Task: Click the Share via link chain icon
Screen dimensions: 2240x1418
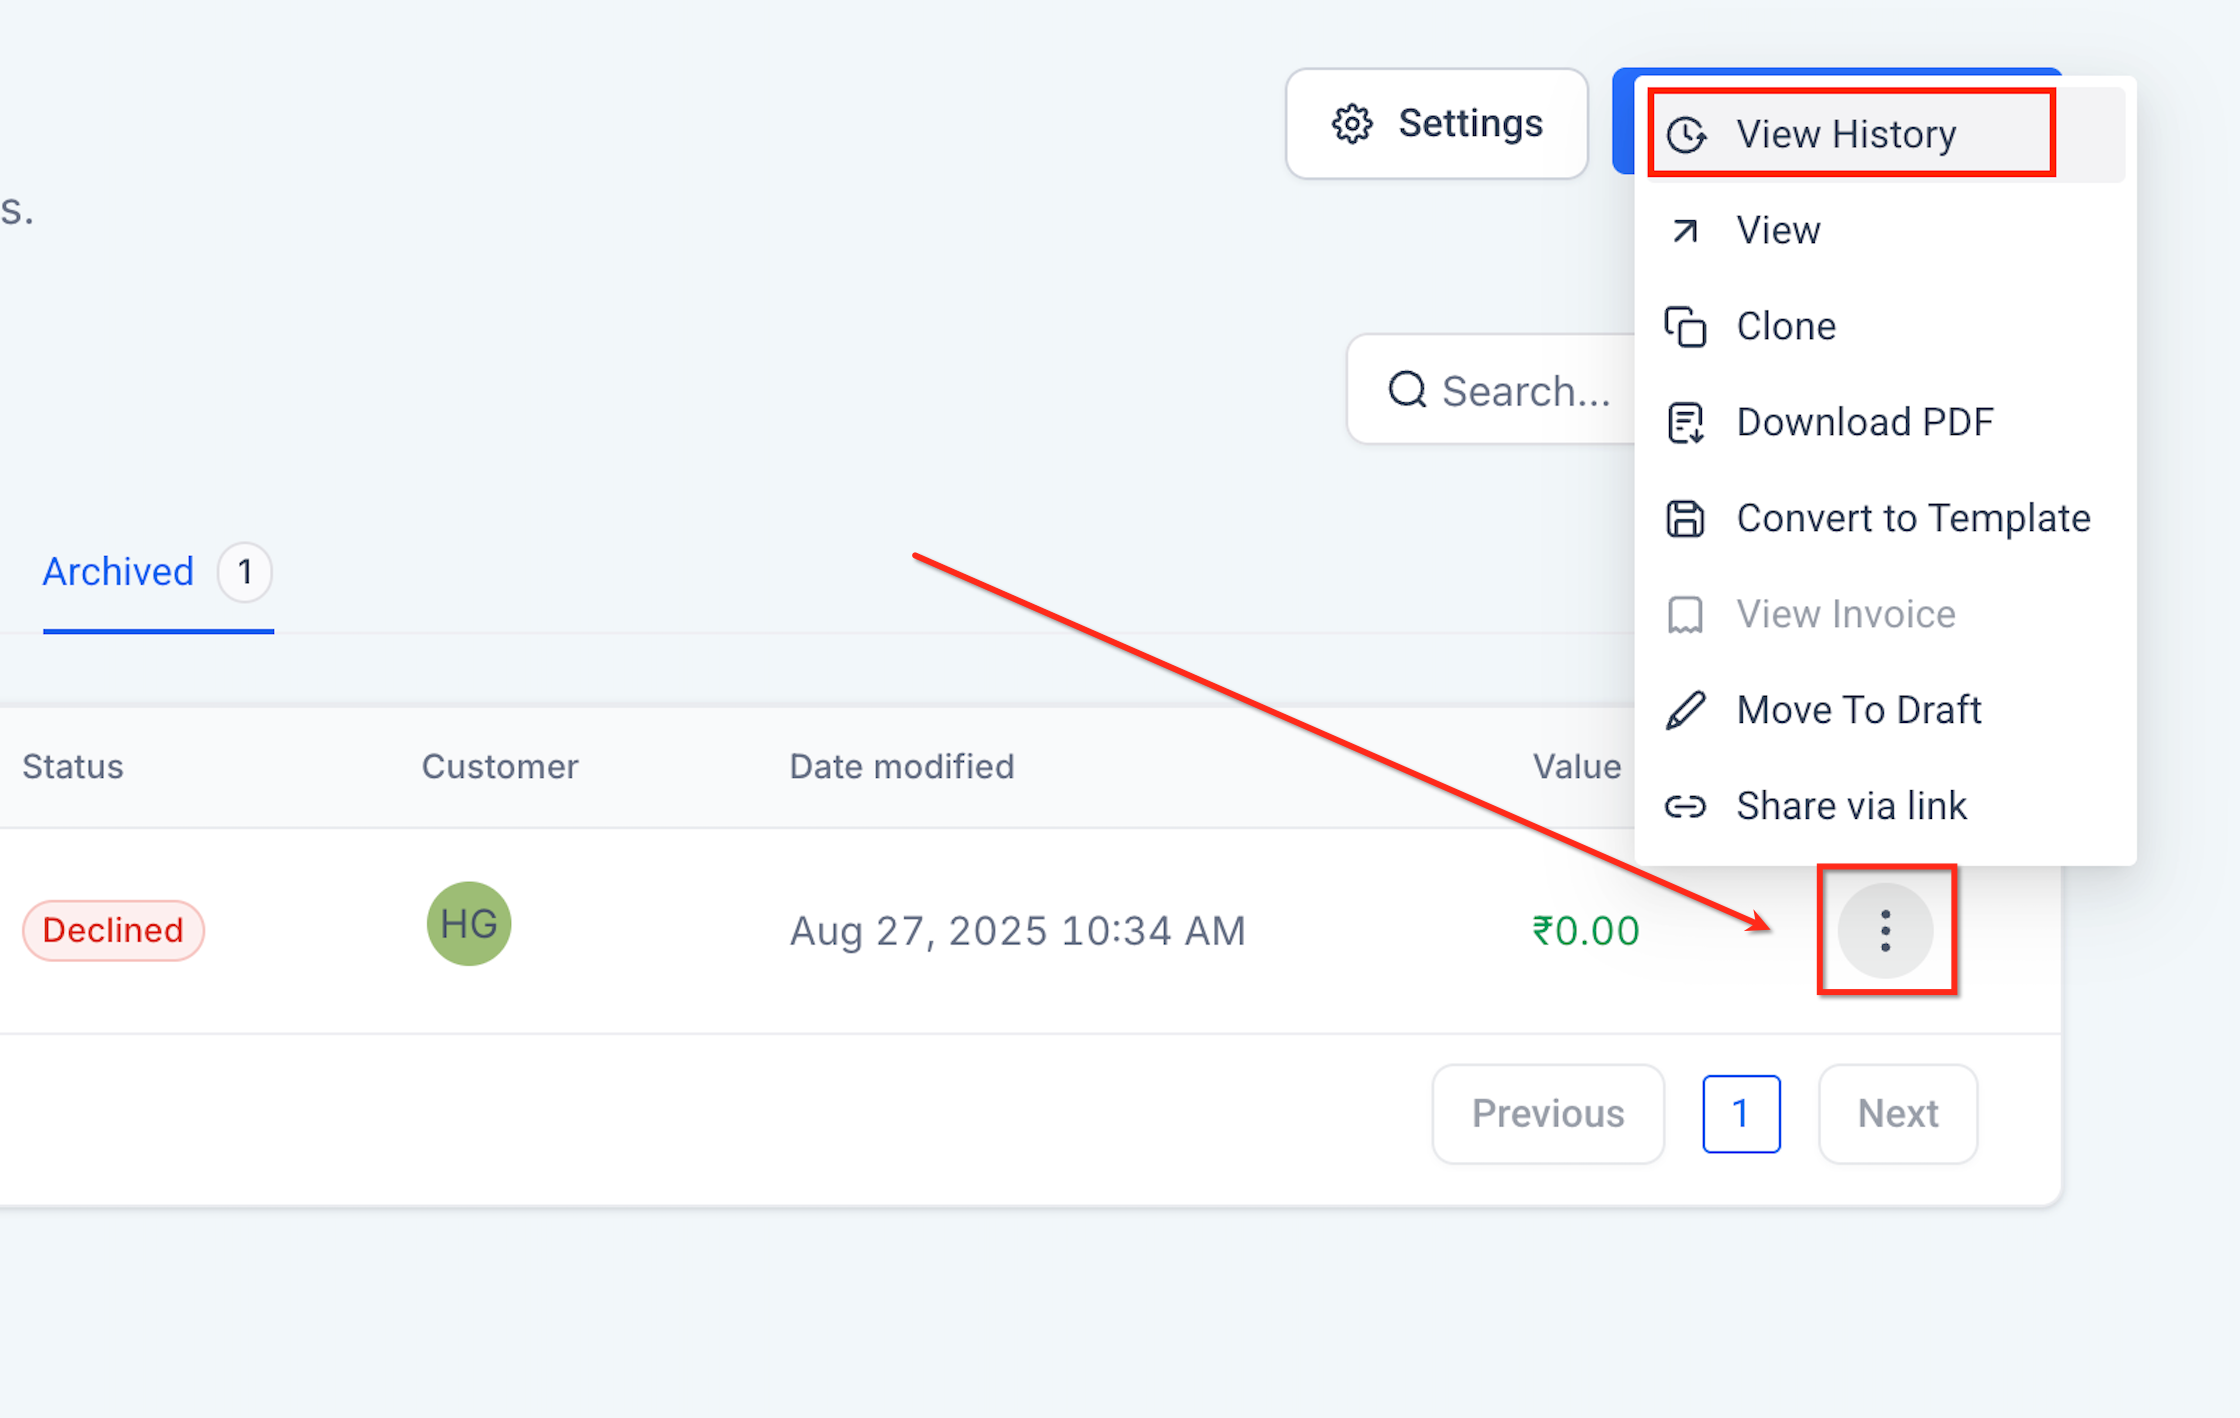Action: click(1685, 806)
